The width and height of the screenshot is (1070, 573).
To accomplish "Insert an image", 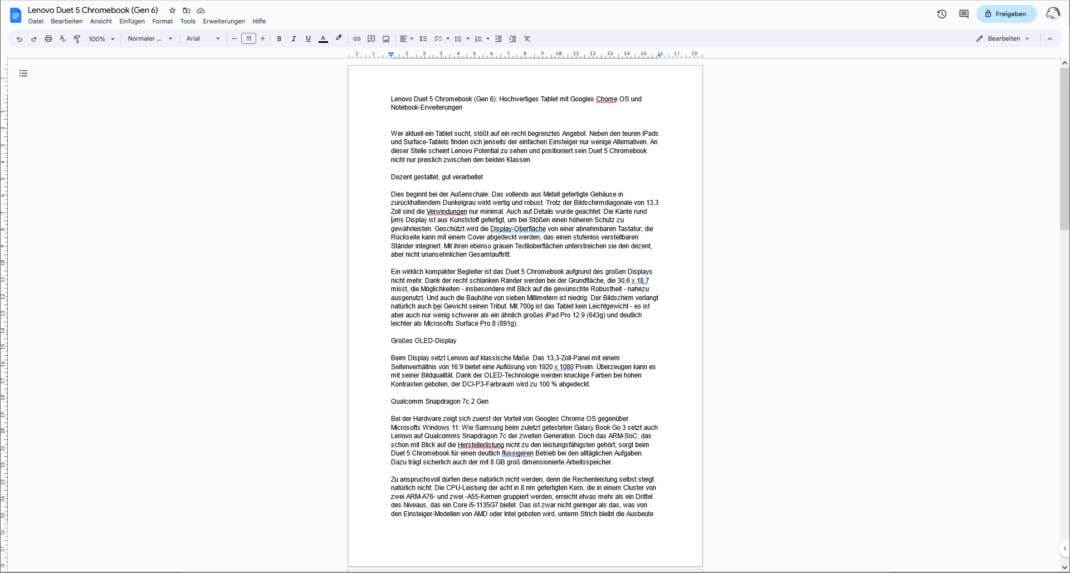I will click(386, 39).
